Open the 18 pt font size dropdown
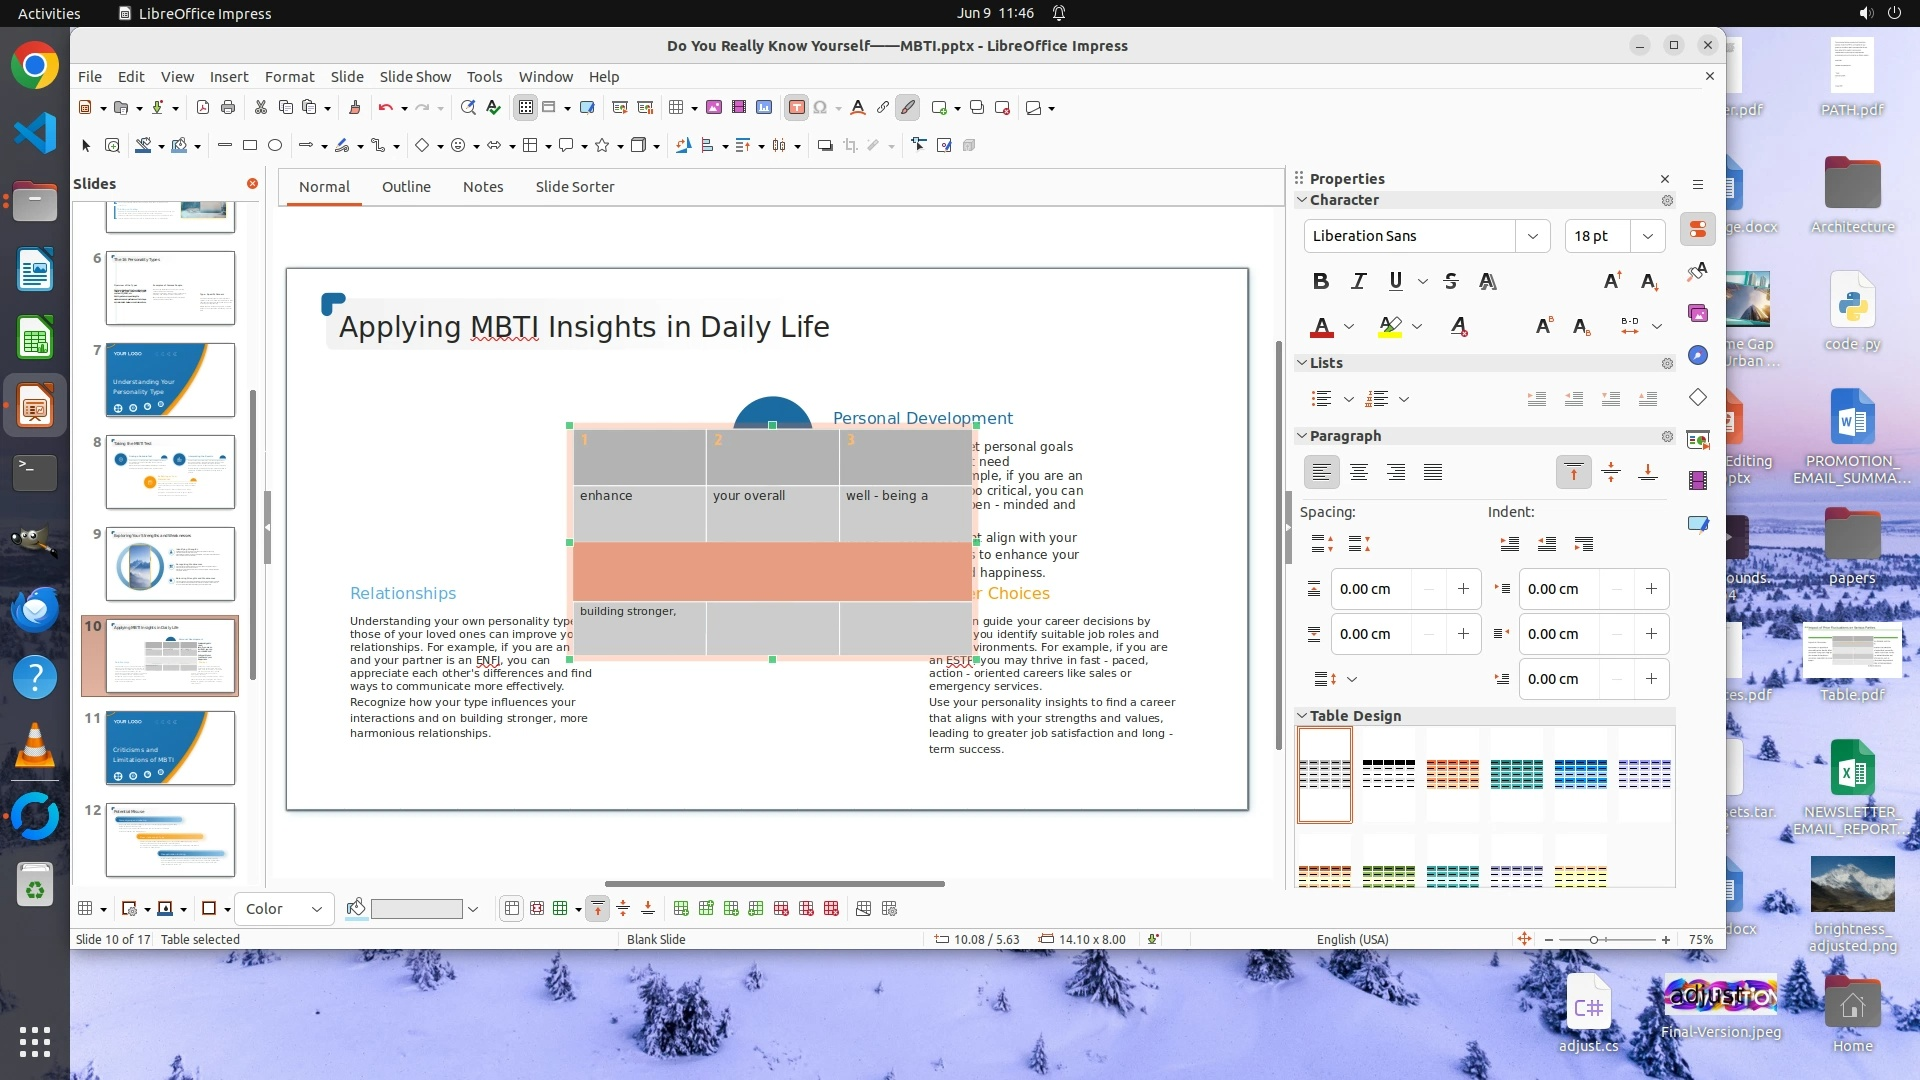This screenshot has height=1080, width=1920. 1647,236
